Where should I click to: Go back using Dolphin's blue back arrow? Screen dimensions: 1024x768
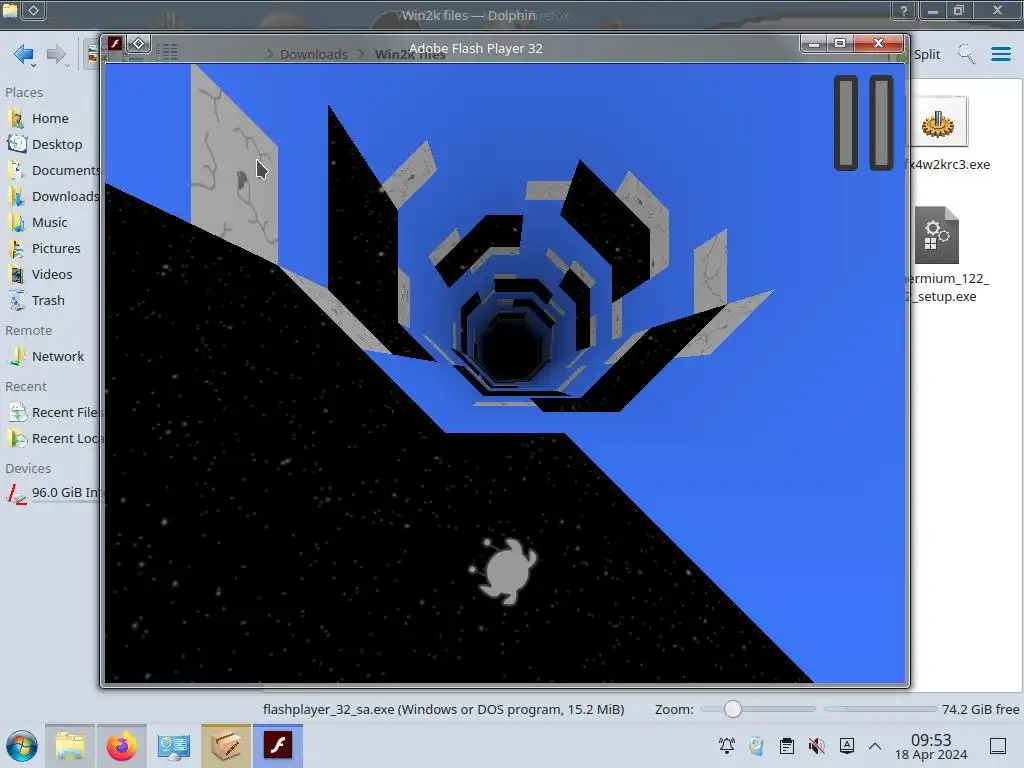[x=24, y=54]
